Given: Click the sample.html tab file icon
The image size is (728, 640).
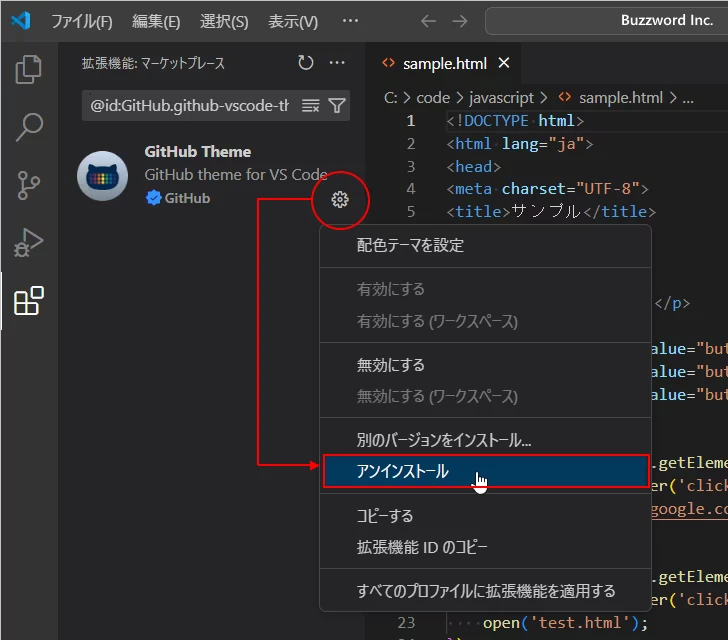Looking at the screenshot, I should tap(388, 63).
